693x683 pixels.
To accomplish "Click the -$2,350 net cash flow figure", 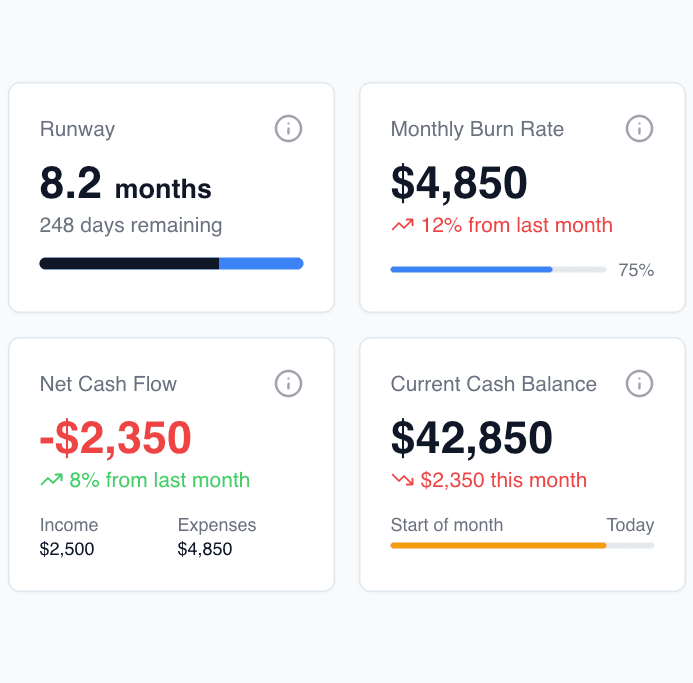I will 115,438.
